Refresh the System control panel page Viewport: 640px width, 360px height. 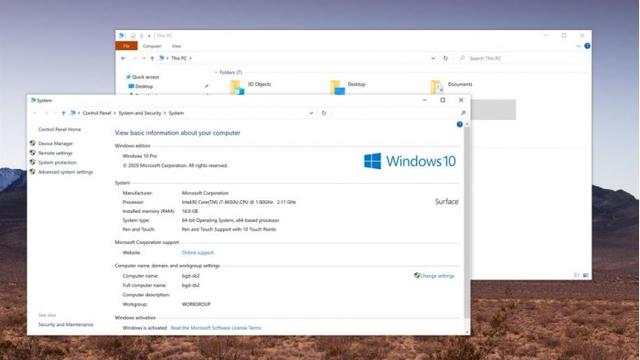(x=324, y=113)
